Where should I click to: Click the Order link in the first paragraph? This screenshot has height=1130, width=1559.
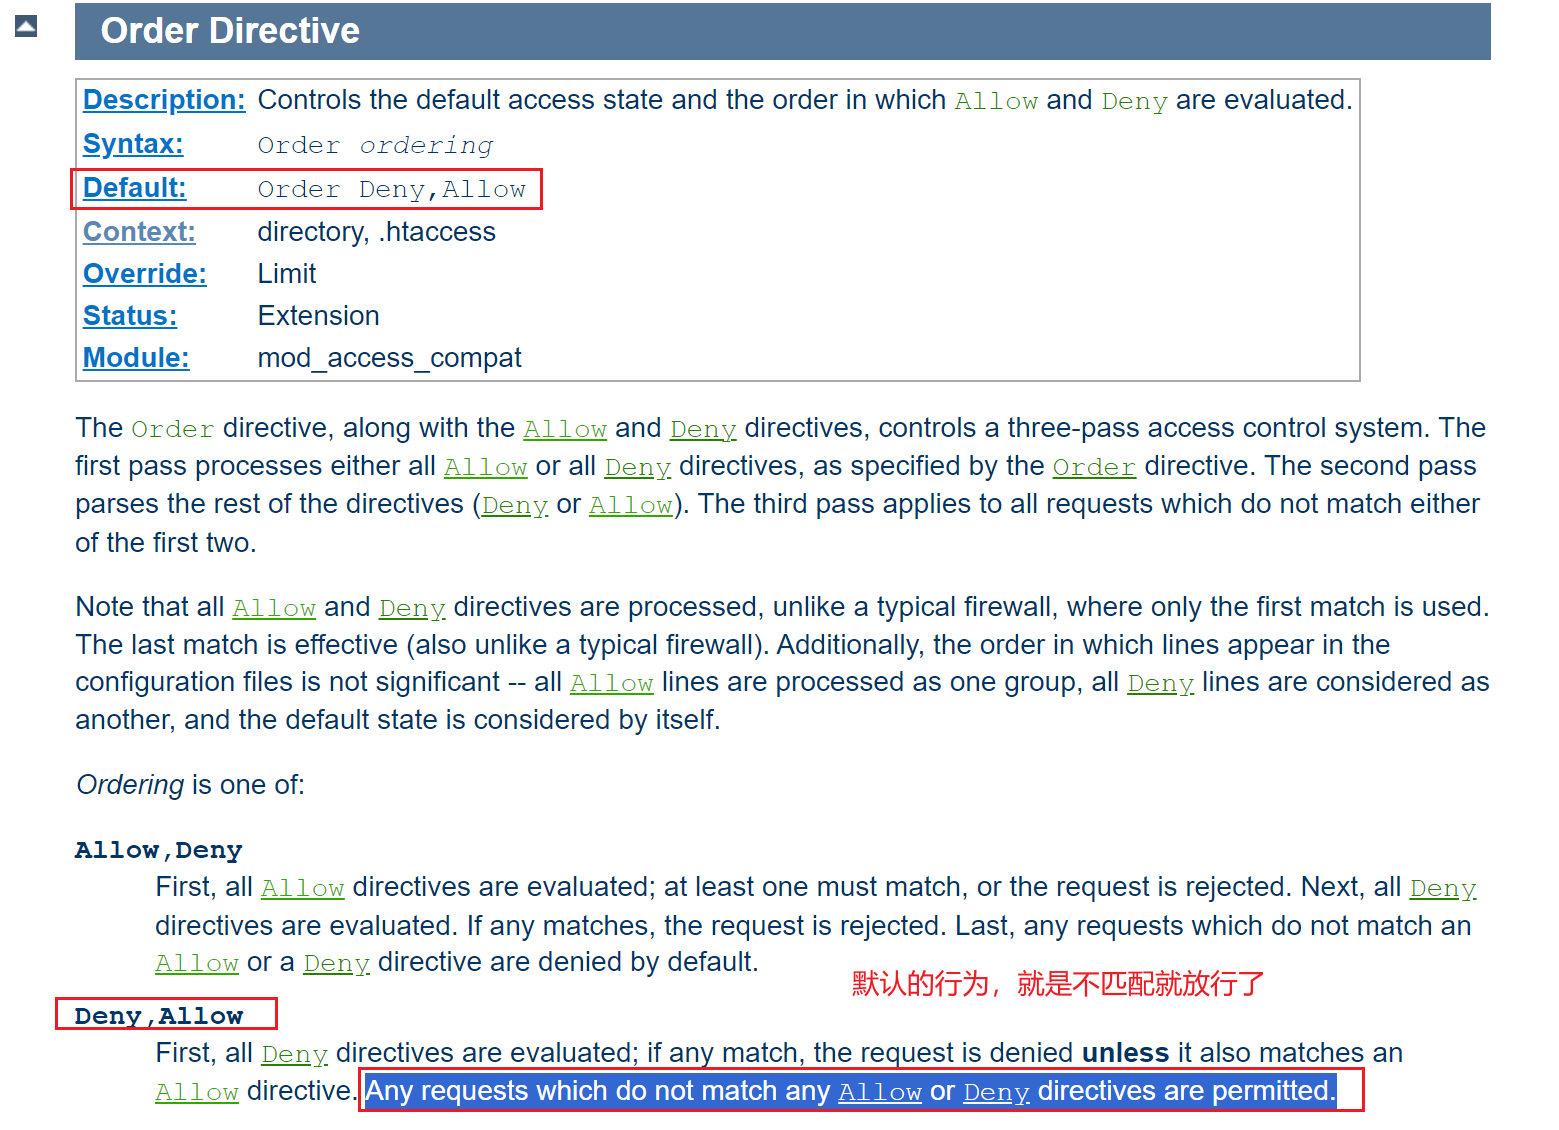(x=1093, y=467)
